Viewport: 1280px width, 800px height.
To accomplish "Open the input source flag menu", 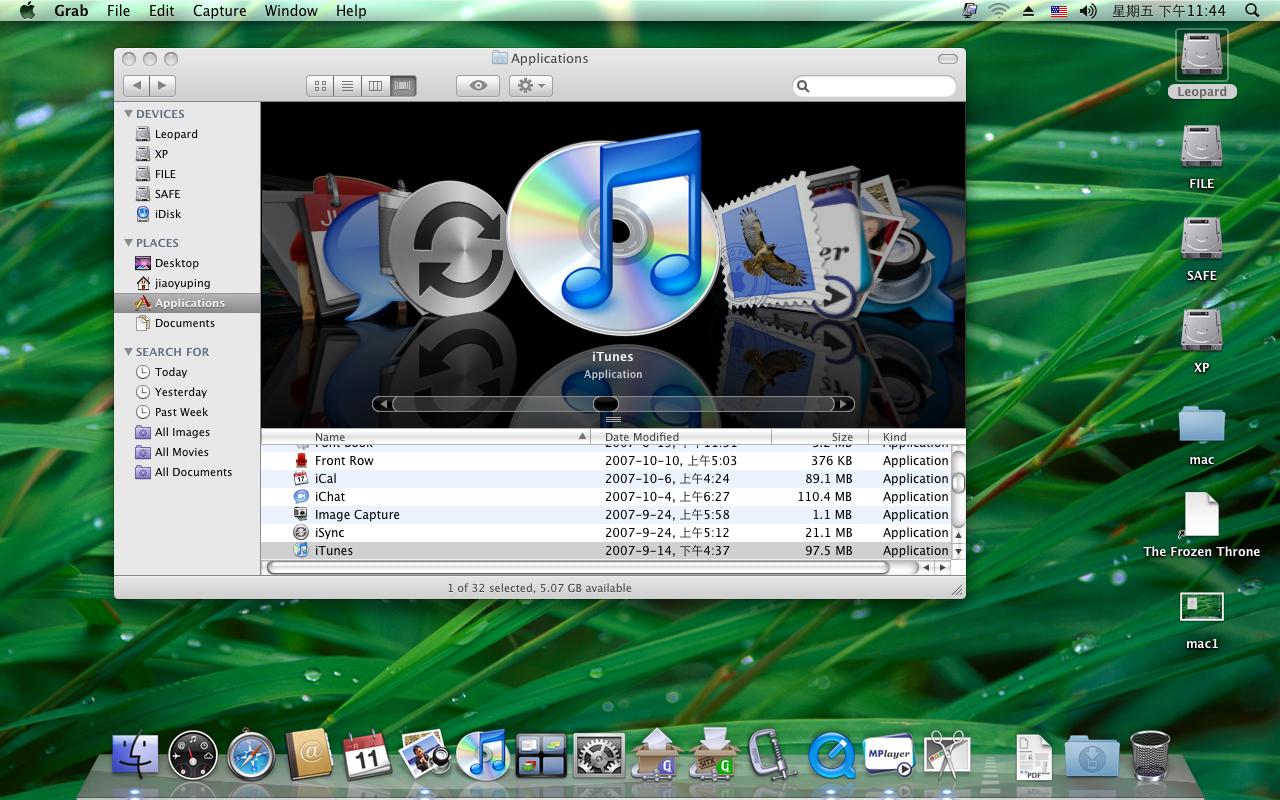I will [1058, 11].
